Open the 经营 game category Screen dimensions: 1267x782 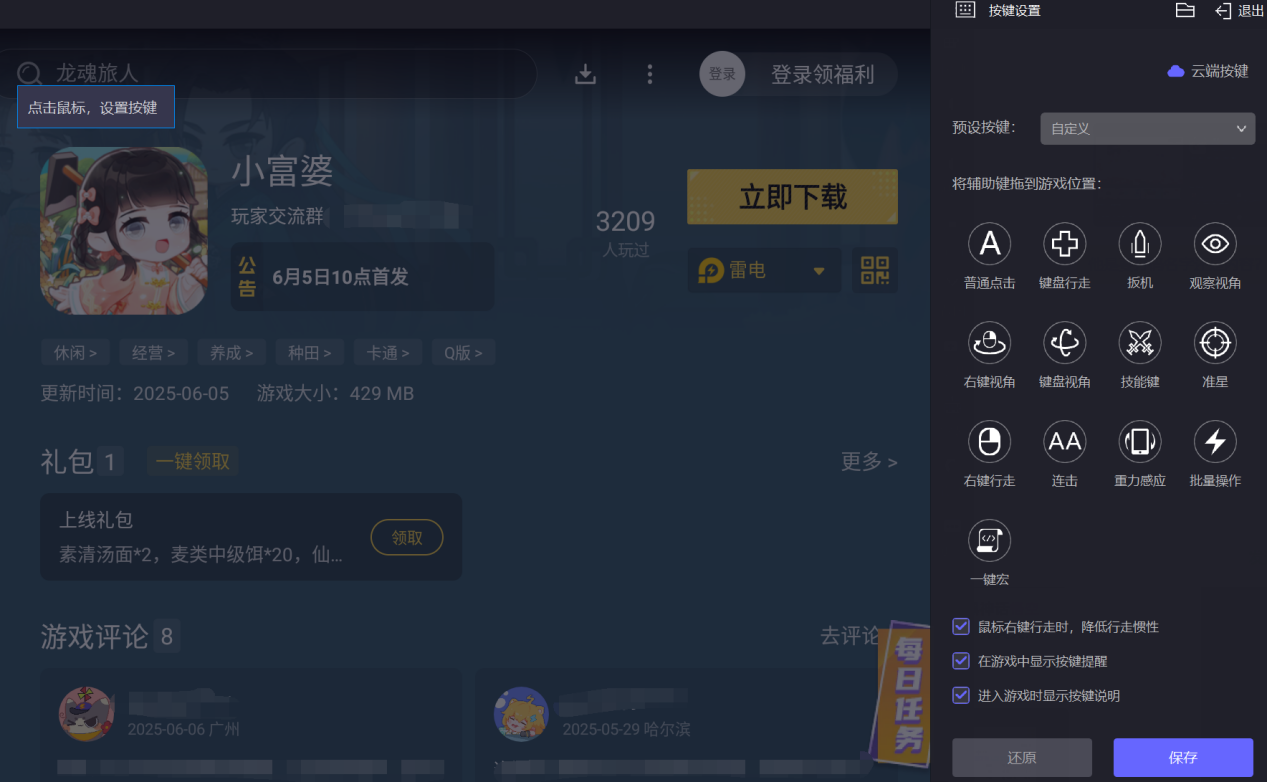coord(153,352)
